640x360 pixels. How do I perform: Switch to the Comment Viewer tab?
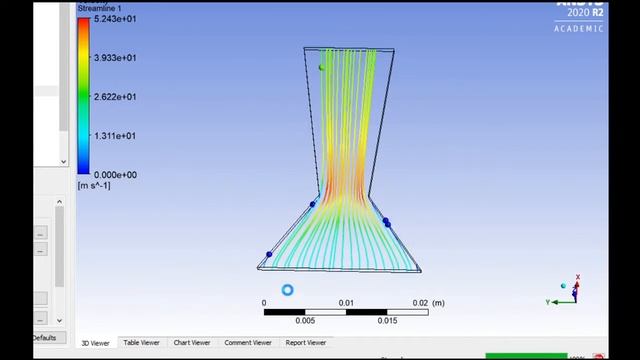click(x=248, y=342)
